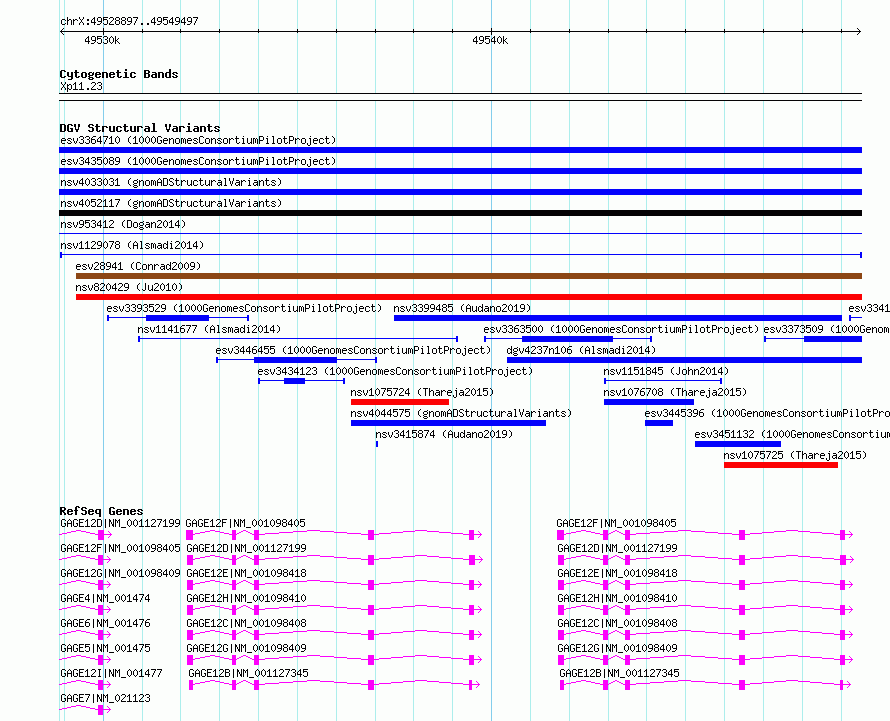Click the blue bar of nsv1076708 (Thareja2015)

click(649, 402)
